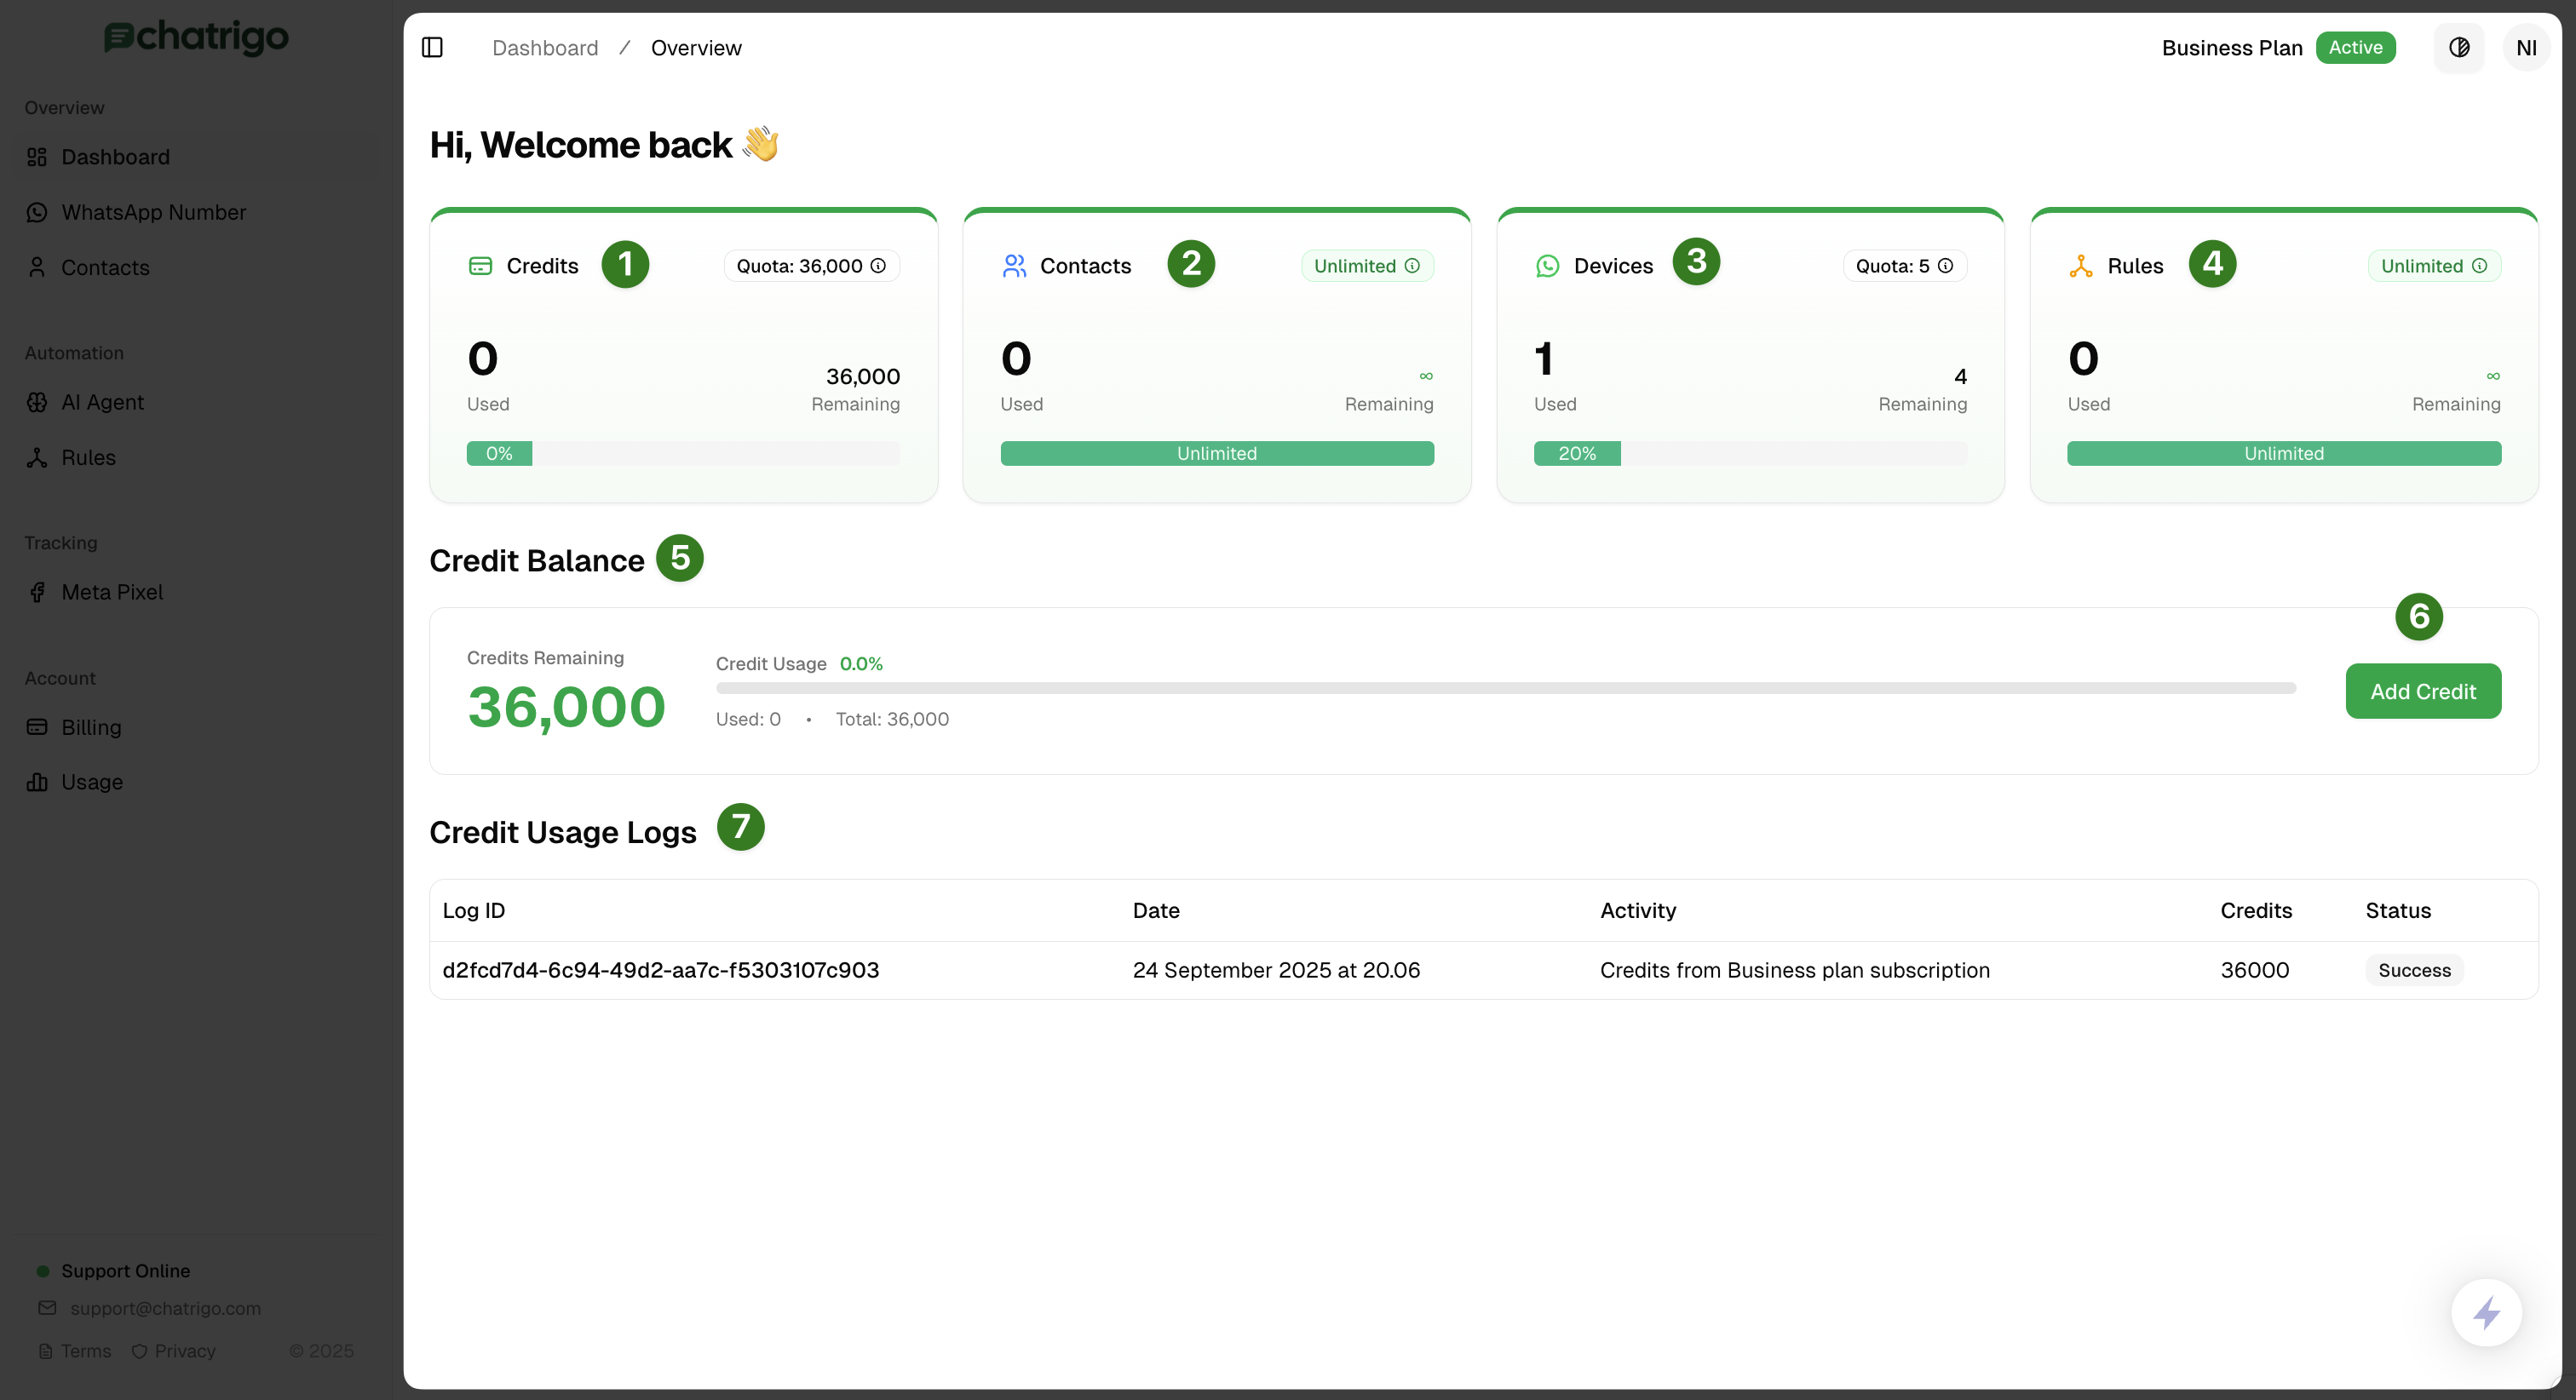Click the Rules Unlimited info icon
The height and width of the screenshot is (1400, 2576).
[2479, 265]
